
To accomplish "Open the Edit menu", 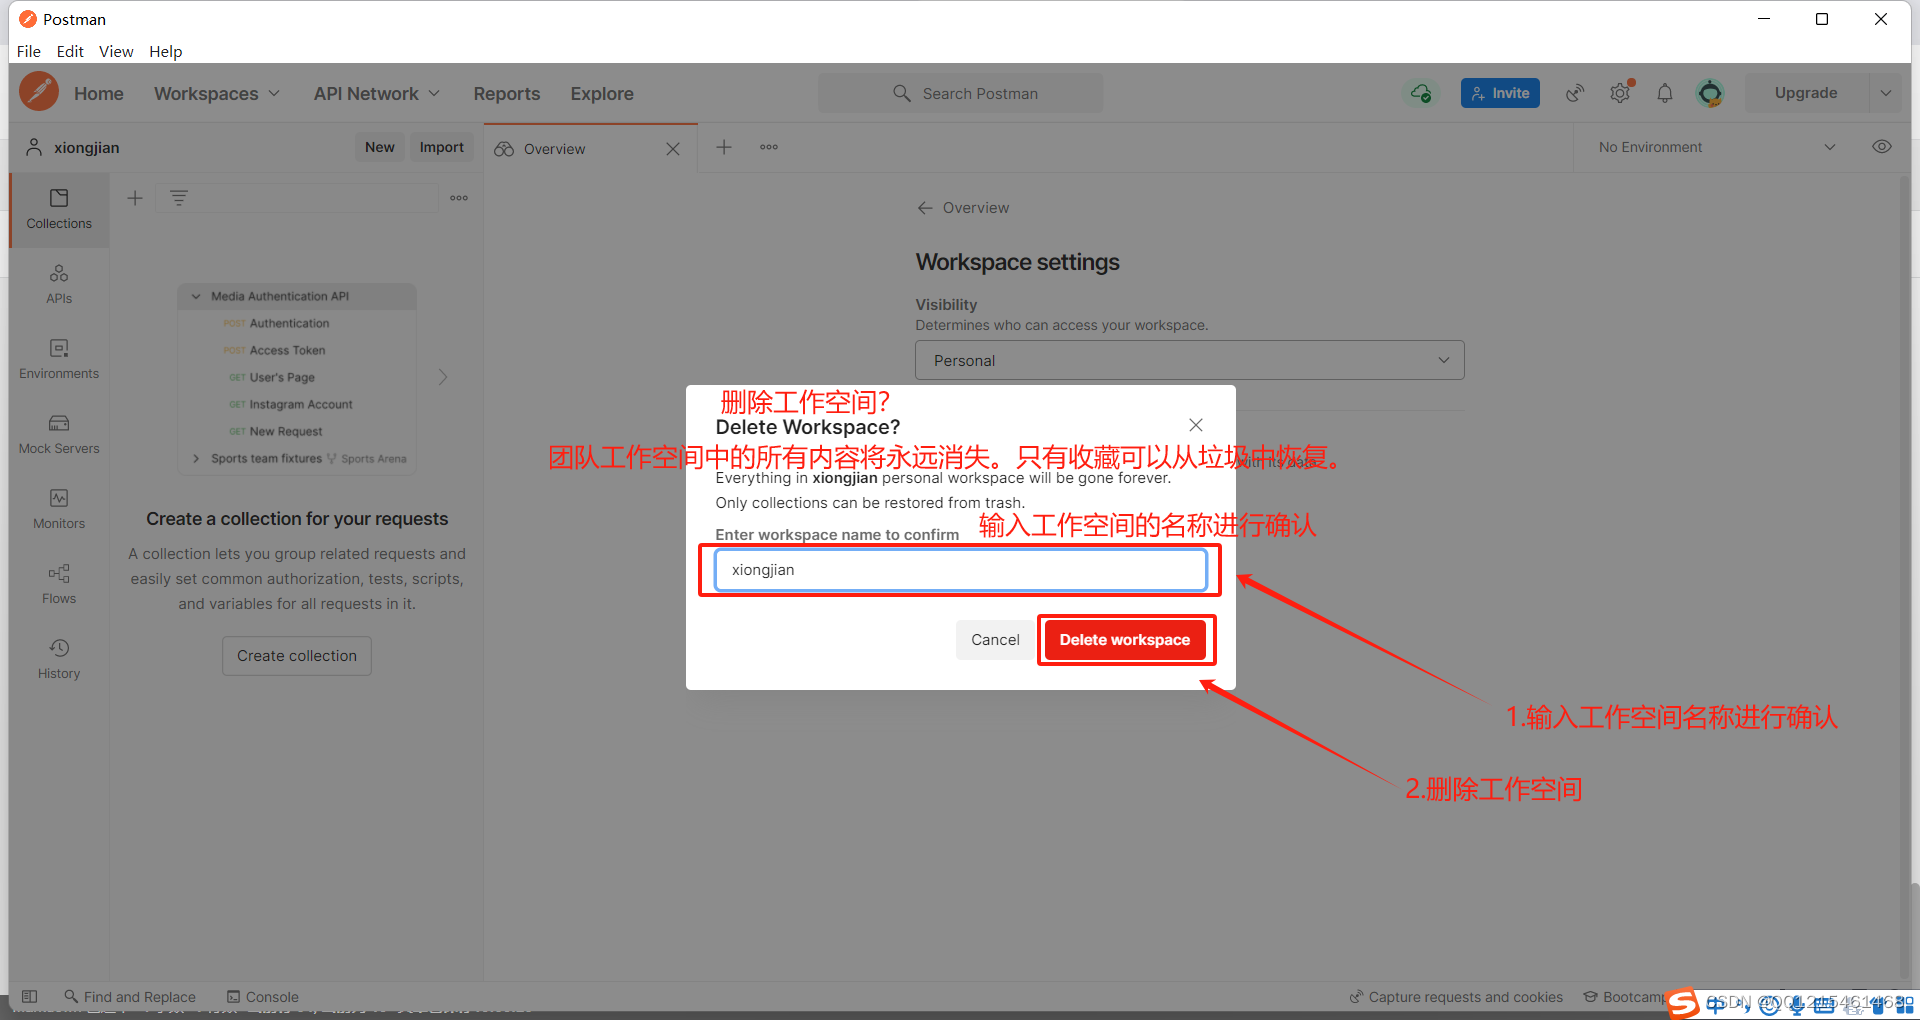I will (x=70, y=51).
